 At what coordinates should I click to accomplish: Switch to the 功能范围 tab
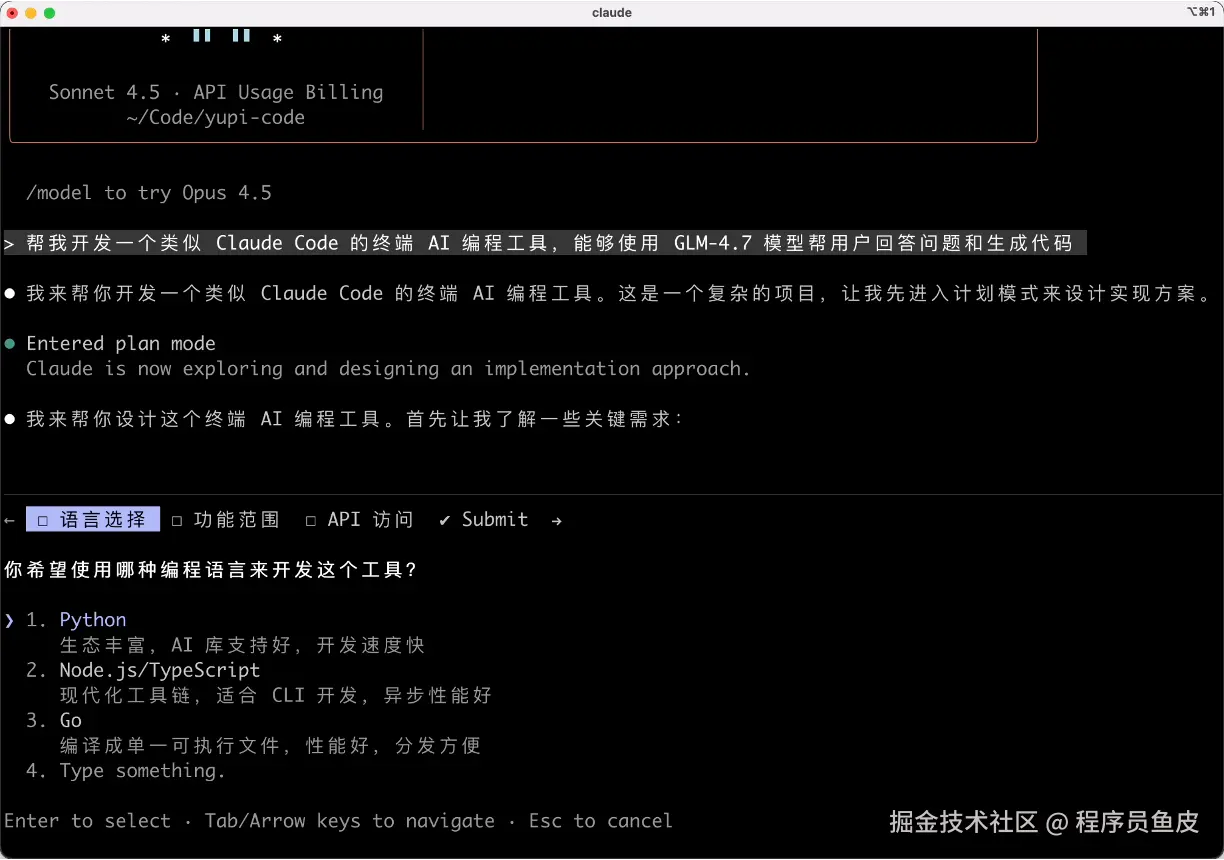pos(226,520)
